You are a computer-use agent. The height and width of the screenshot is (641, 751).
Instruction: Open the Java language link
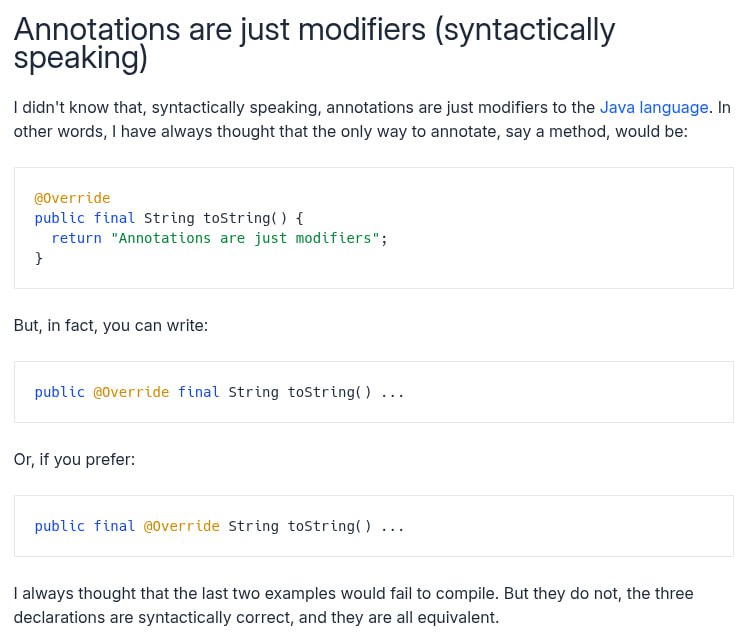tap(654, 108)
